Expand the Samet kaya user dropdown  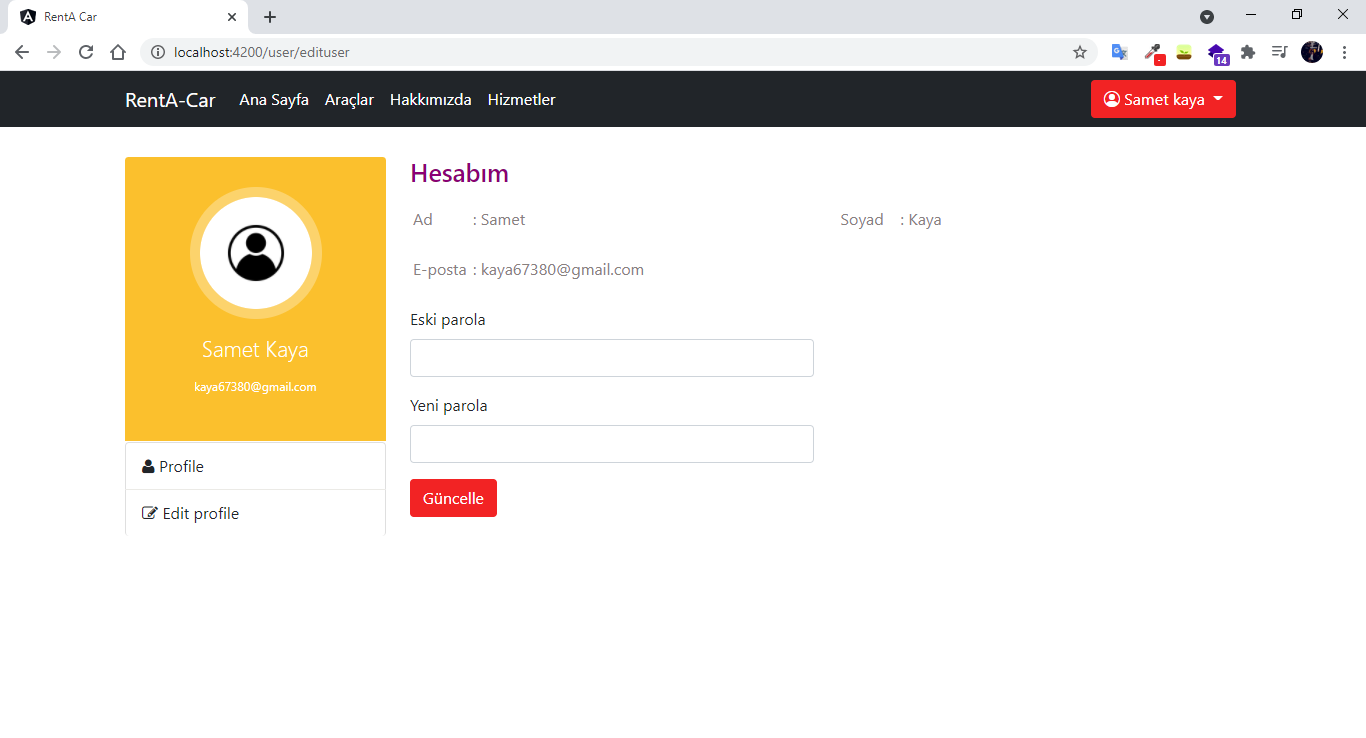[1163, 99]
